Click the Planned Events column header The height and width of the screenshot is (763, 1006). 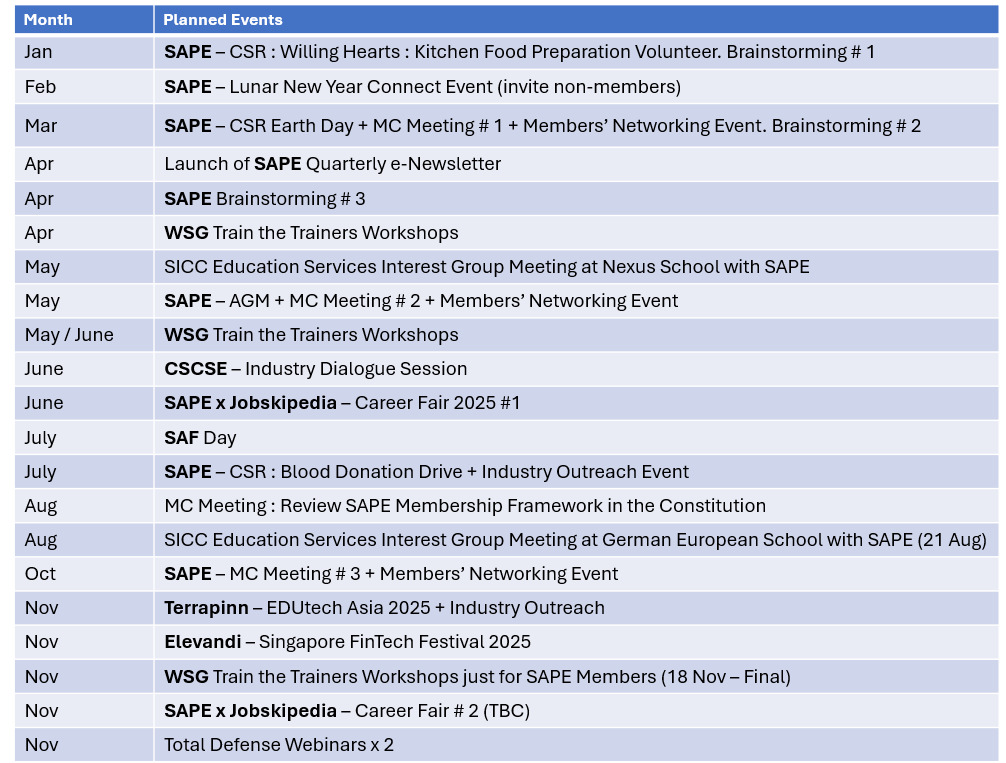pyautogui.click(x=223, y=20)
